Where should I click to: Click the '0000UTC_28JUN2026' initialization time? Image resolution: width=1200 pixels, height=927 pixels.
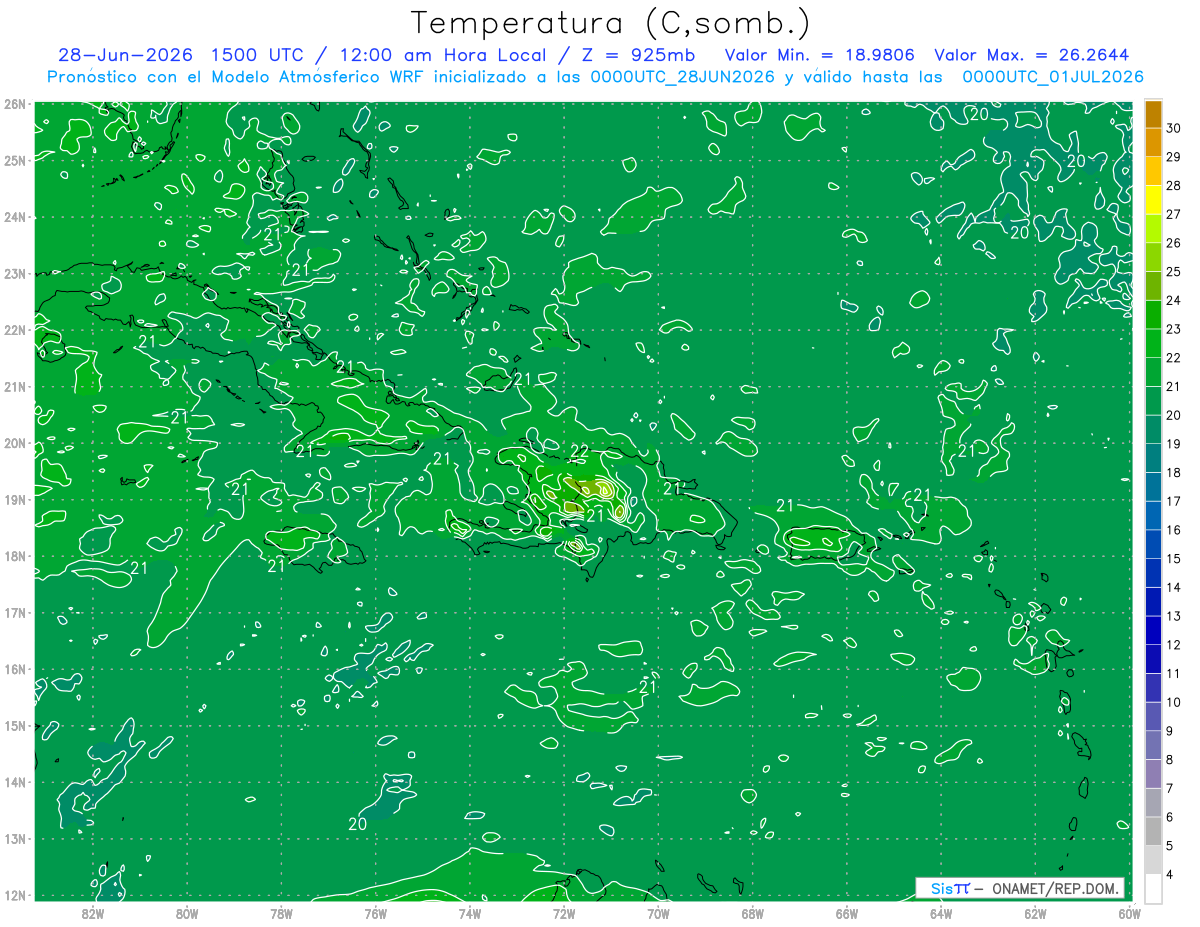pyautogui.click(x=684, y=77)
